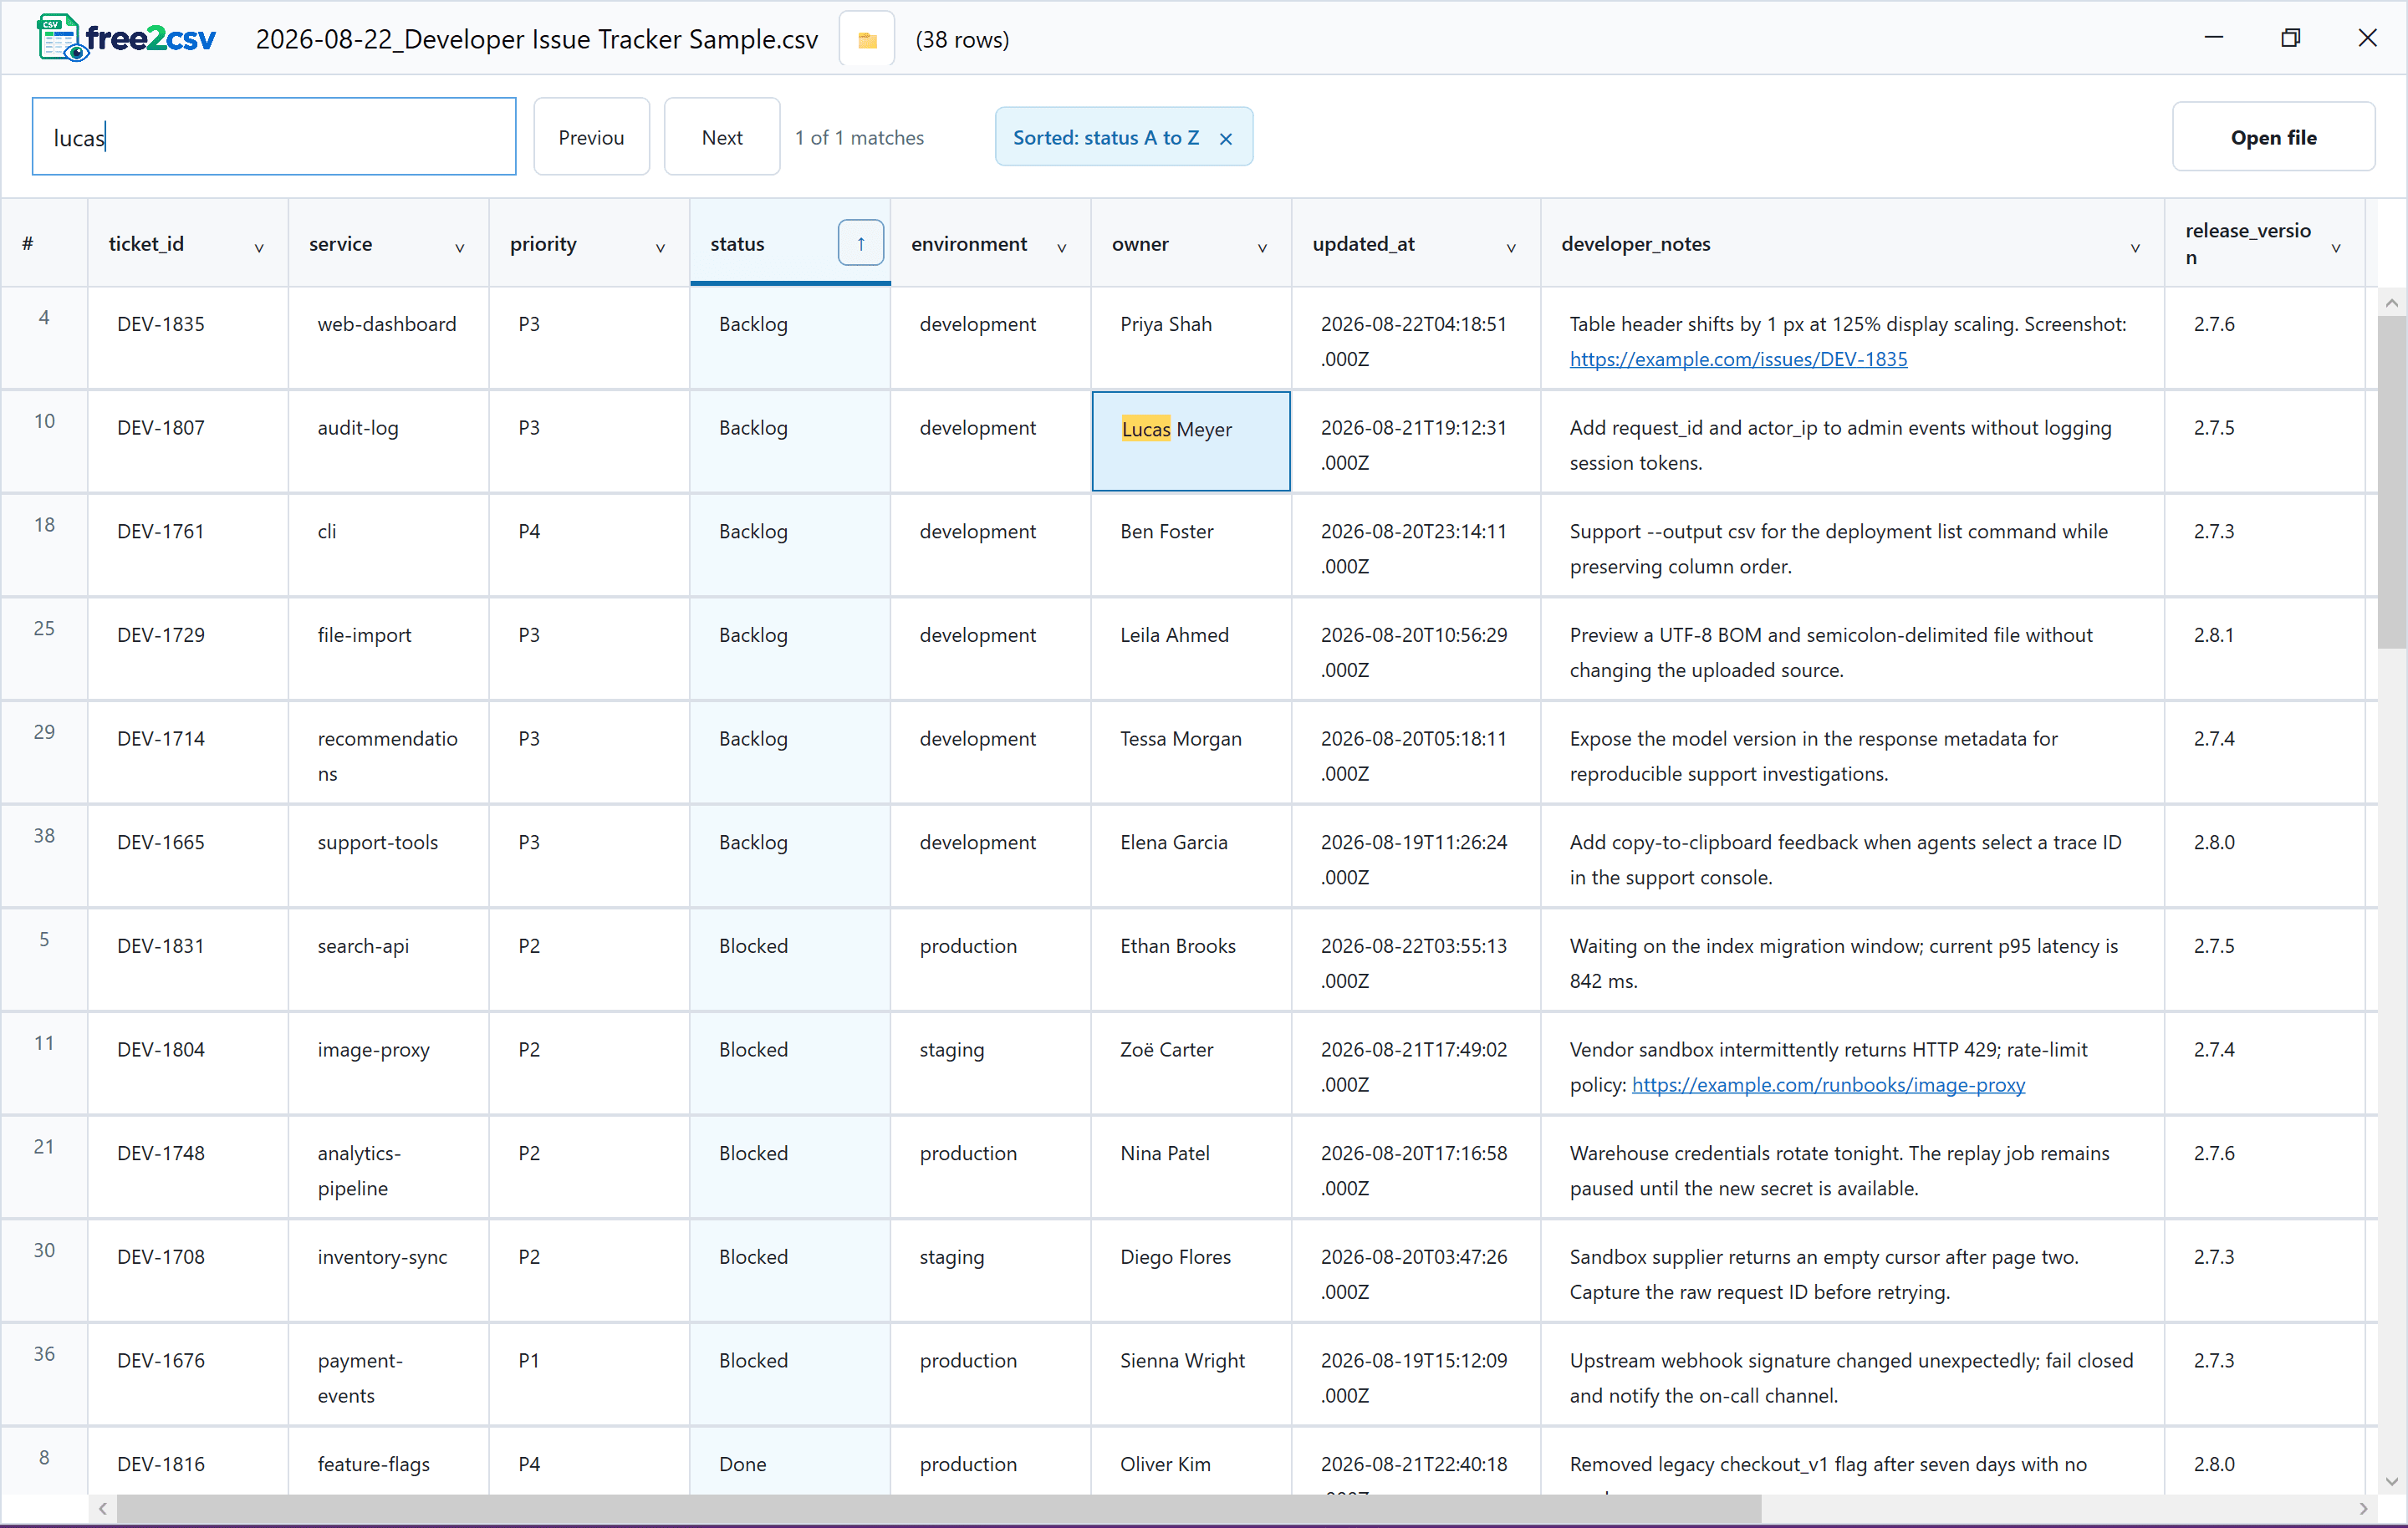Select the audit-log service cell
Screen dimensions: 2408x1528
(x=389, y=441)
